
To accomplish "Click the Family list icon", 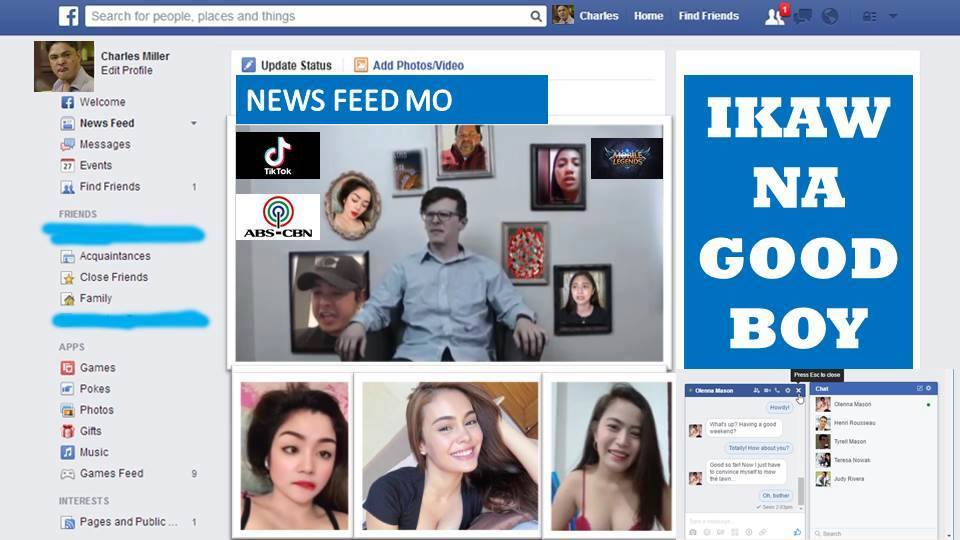I will coord(67,299).
